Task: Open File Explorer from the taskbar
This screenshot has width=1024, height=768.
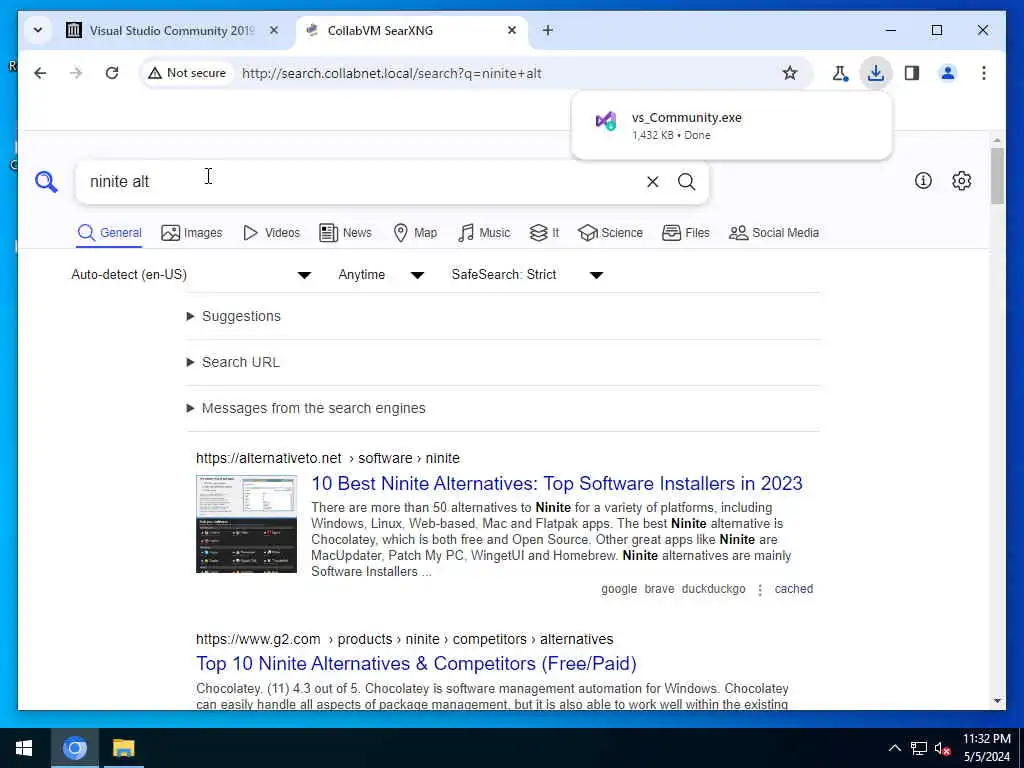Action: [123, 748]
